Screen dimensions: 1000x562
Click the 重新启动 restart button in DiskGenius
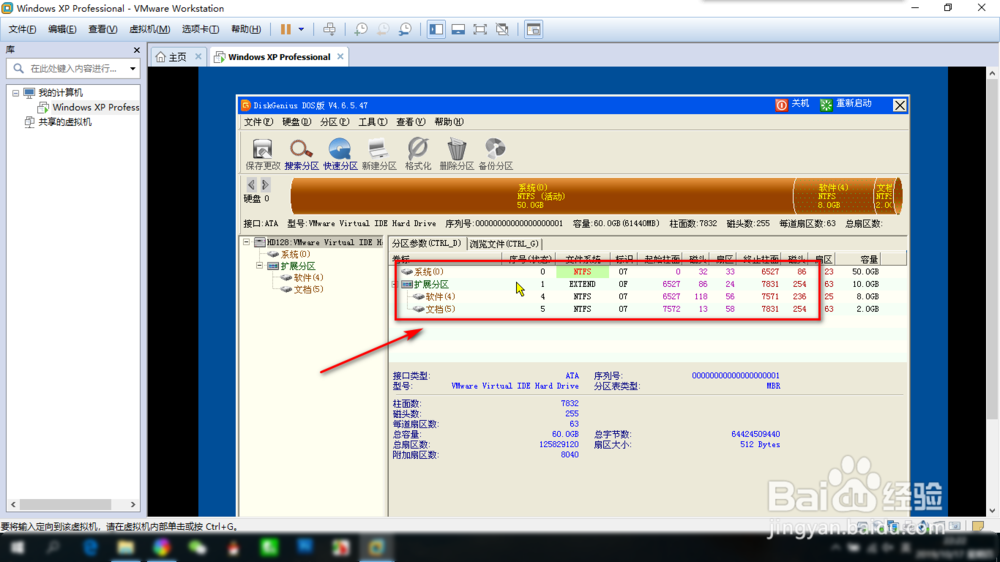coord(846,104)
